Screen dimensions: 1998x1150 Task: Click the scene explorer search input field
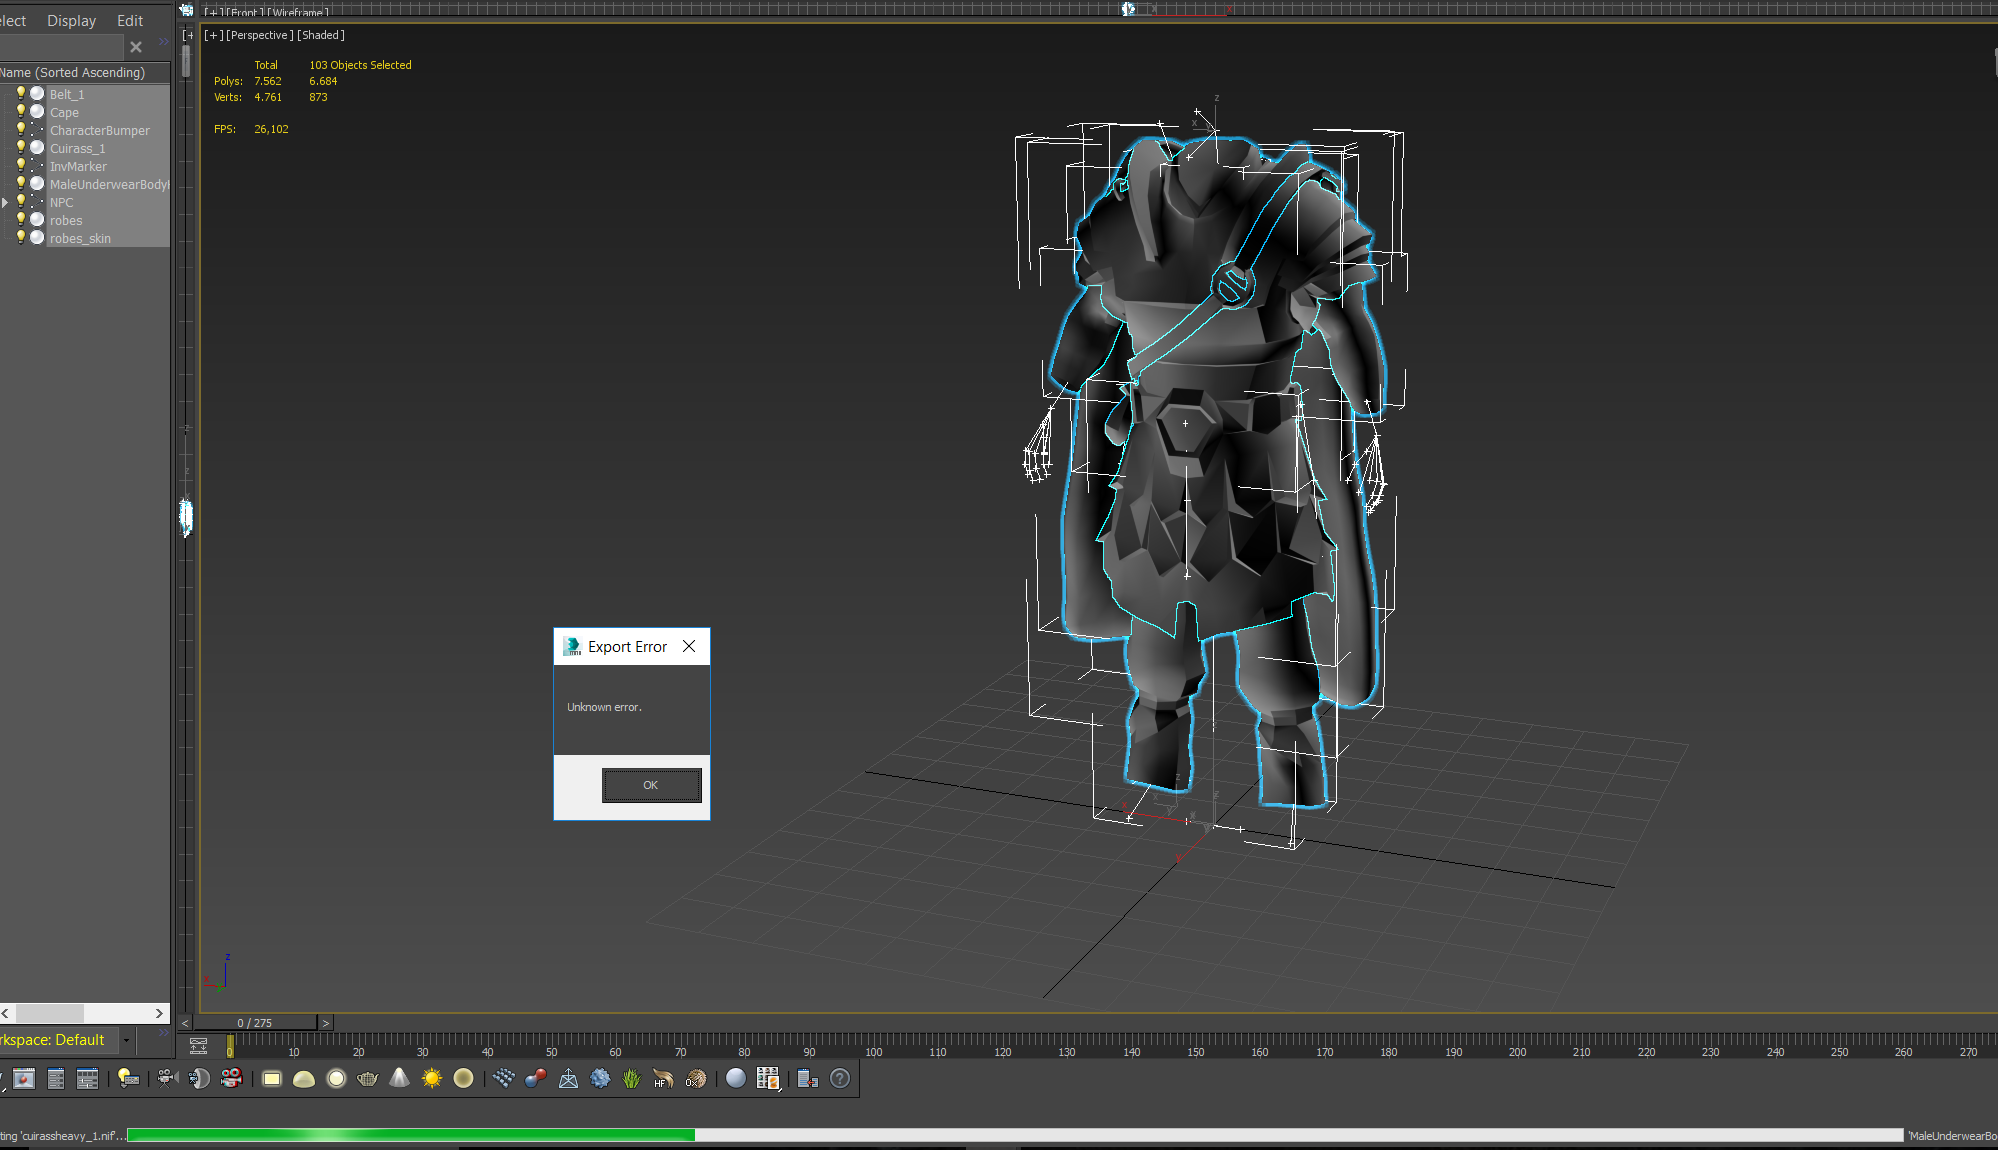click(x=62, y=47)
